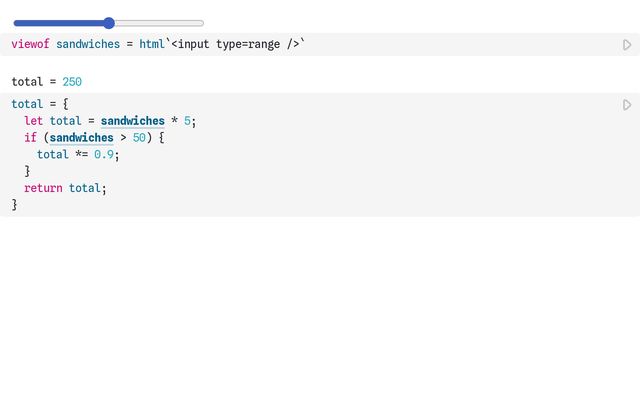Click the filled left portion of slider
640x400 pixels.
(58, 23)
